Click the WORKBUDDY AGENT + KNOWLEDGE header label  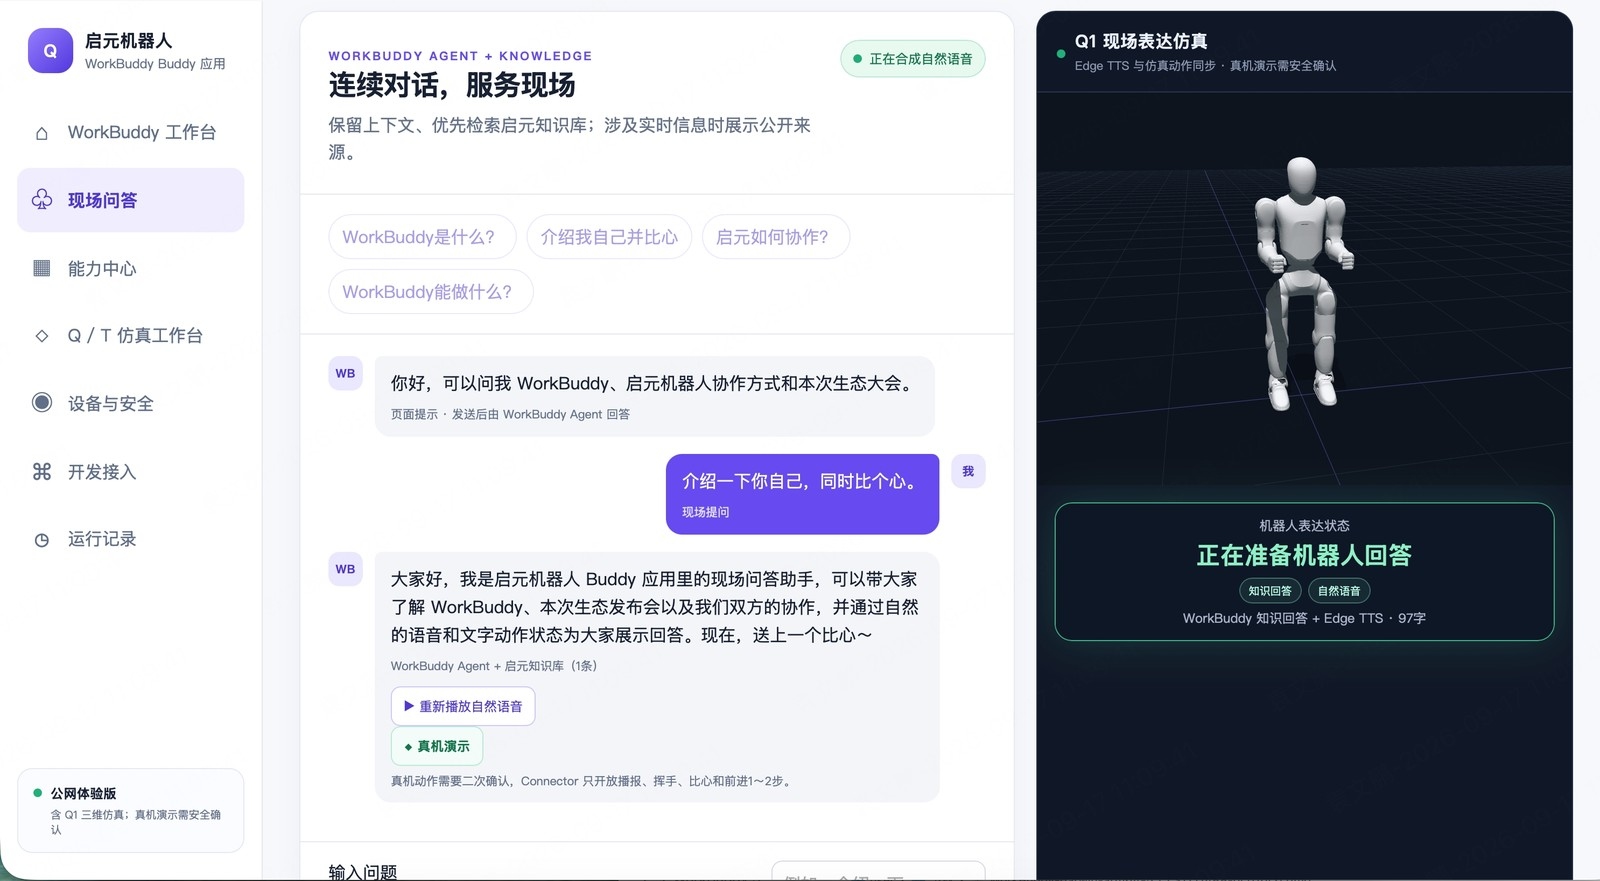(x=460, y=56)
